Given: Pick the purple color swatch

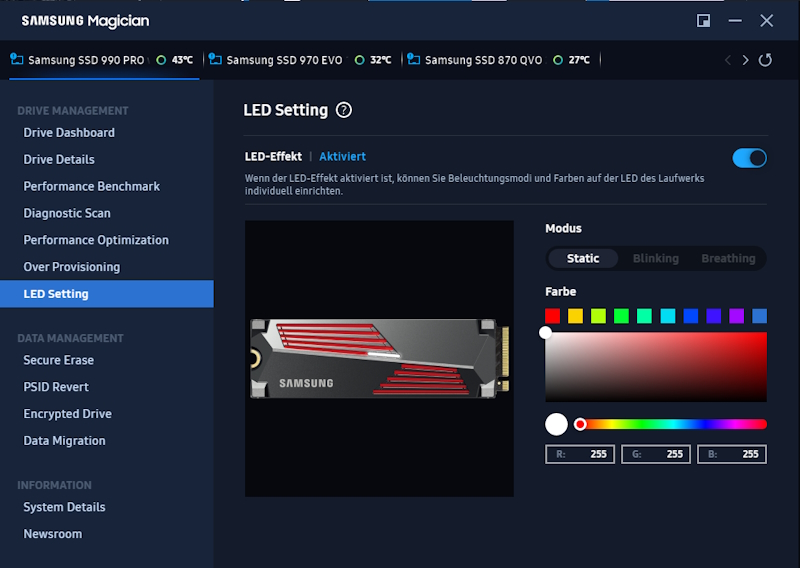Looking at the screenshot, I should [x=737, y=316].
